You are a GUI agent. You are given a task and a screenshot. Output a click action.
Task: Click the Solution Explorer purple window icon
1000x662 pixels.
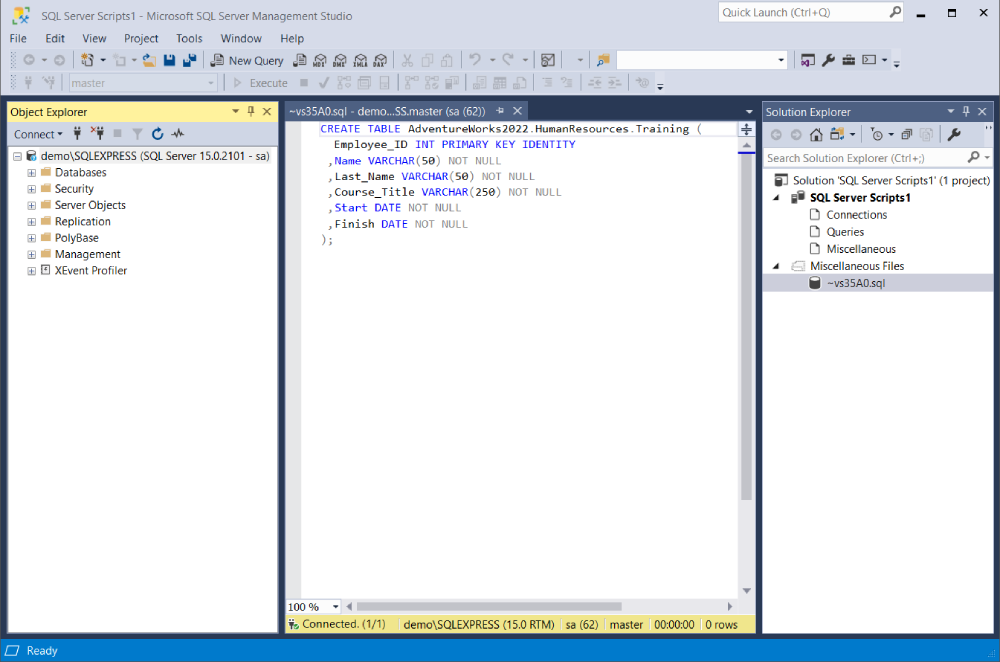coord(807,60)
